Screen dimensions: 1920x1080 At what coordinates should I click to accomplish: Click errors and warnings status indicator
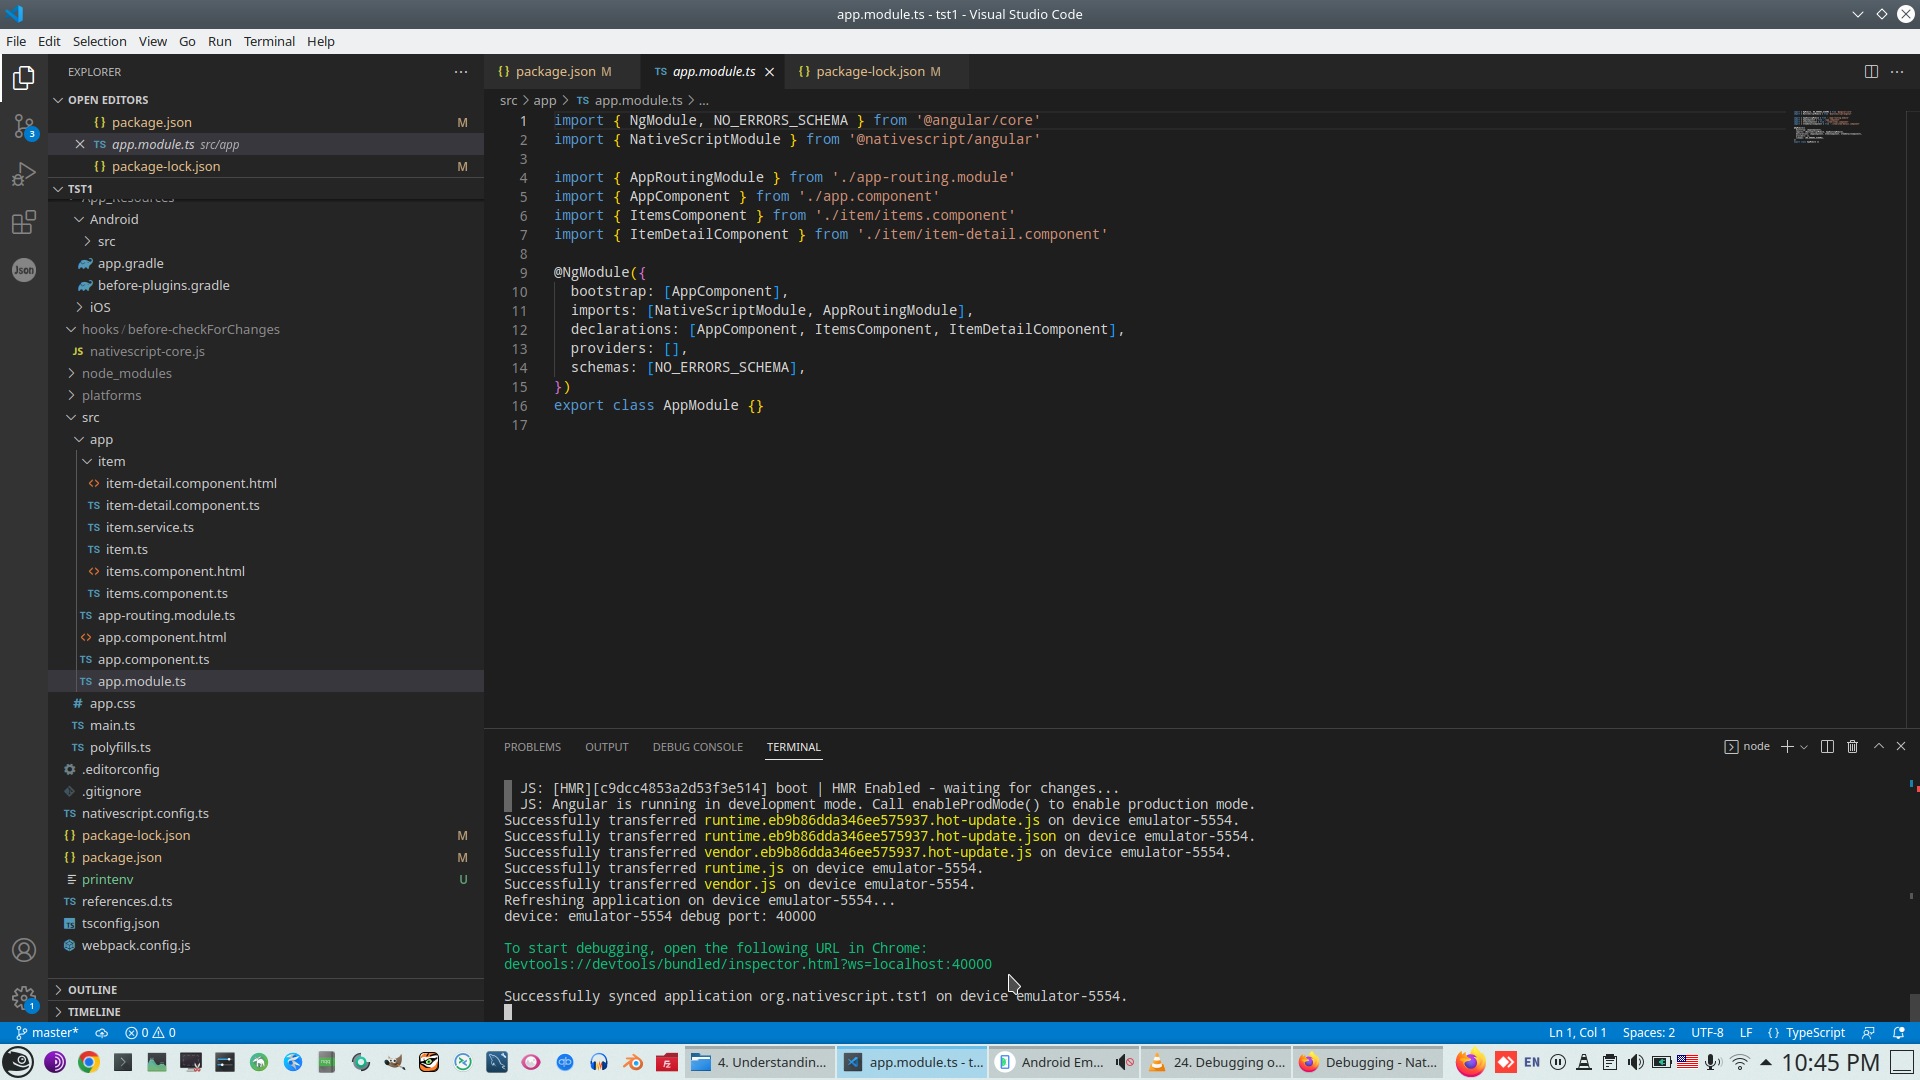150,1033
